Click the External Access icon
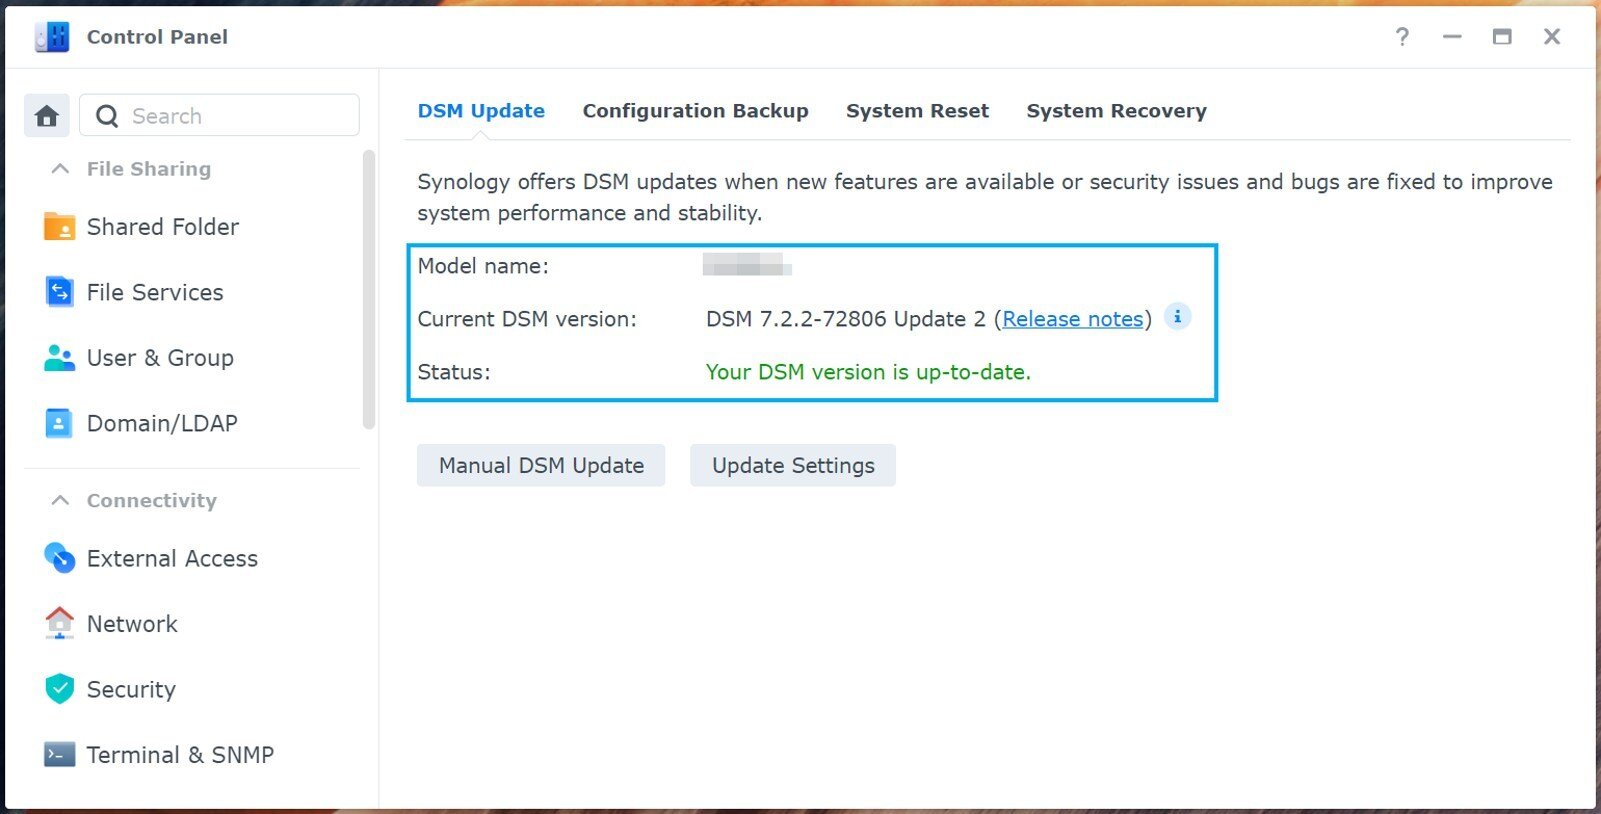The image size is (1601, 814). (x=59, y=558)
